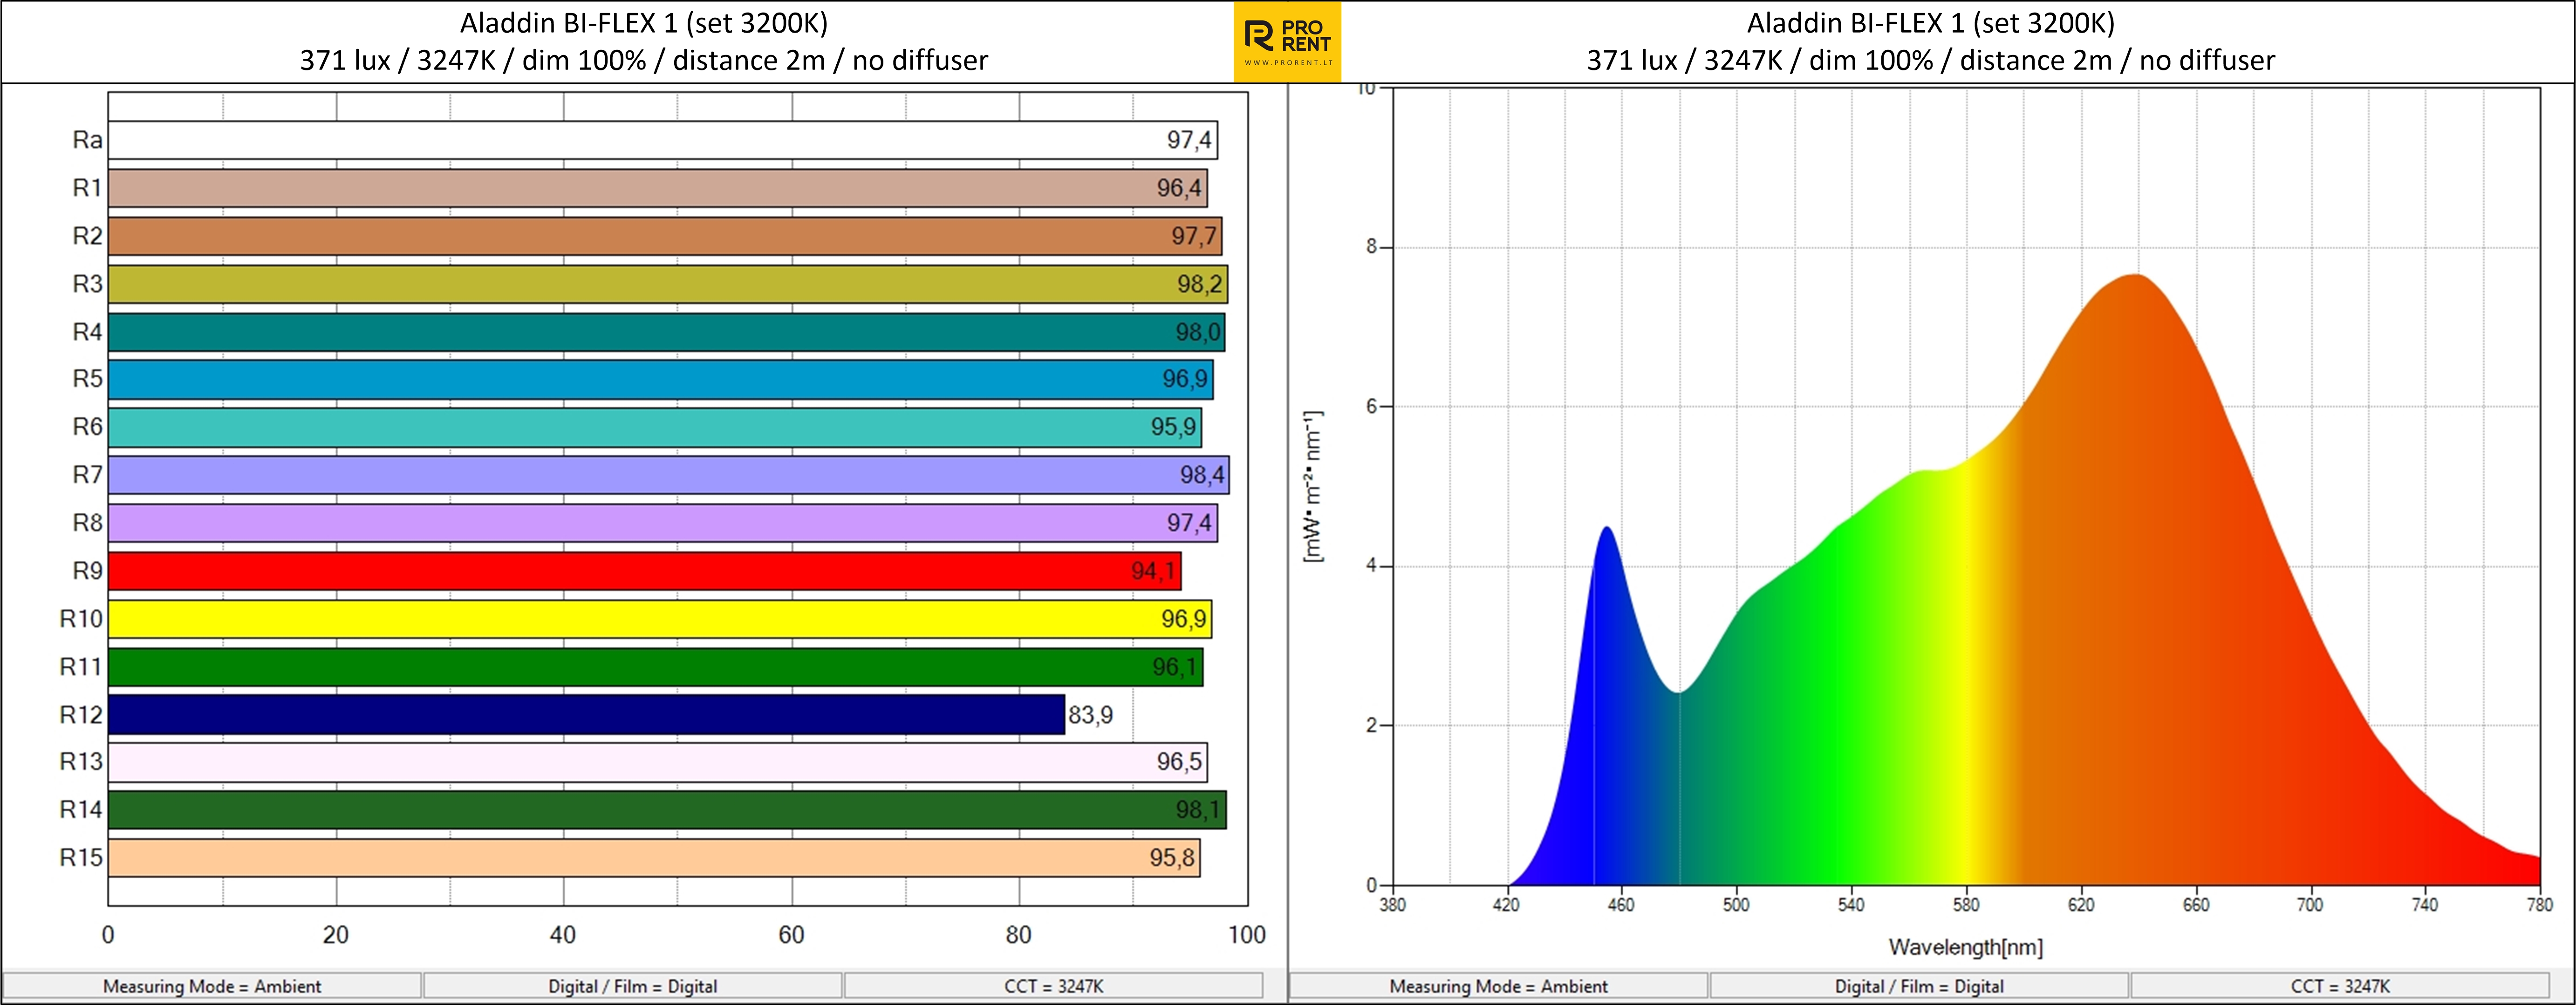
Task: Click the Ra row label
Action: pos(87,140)
